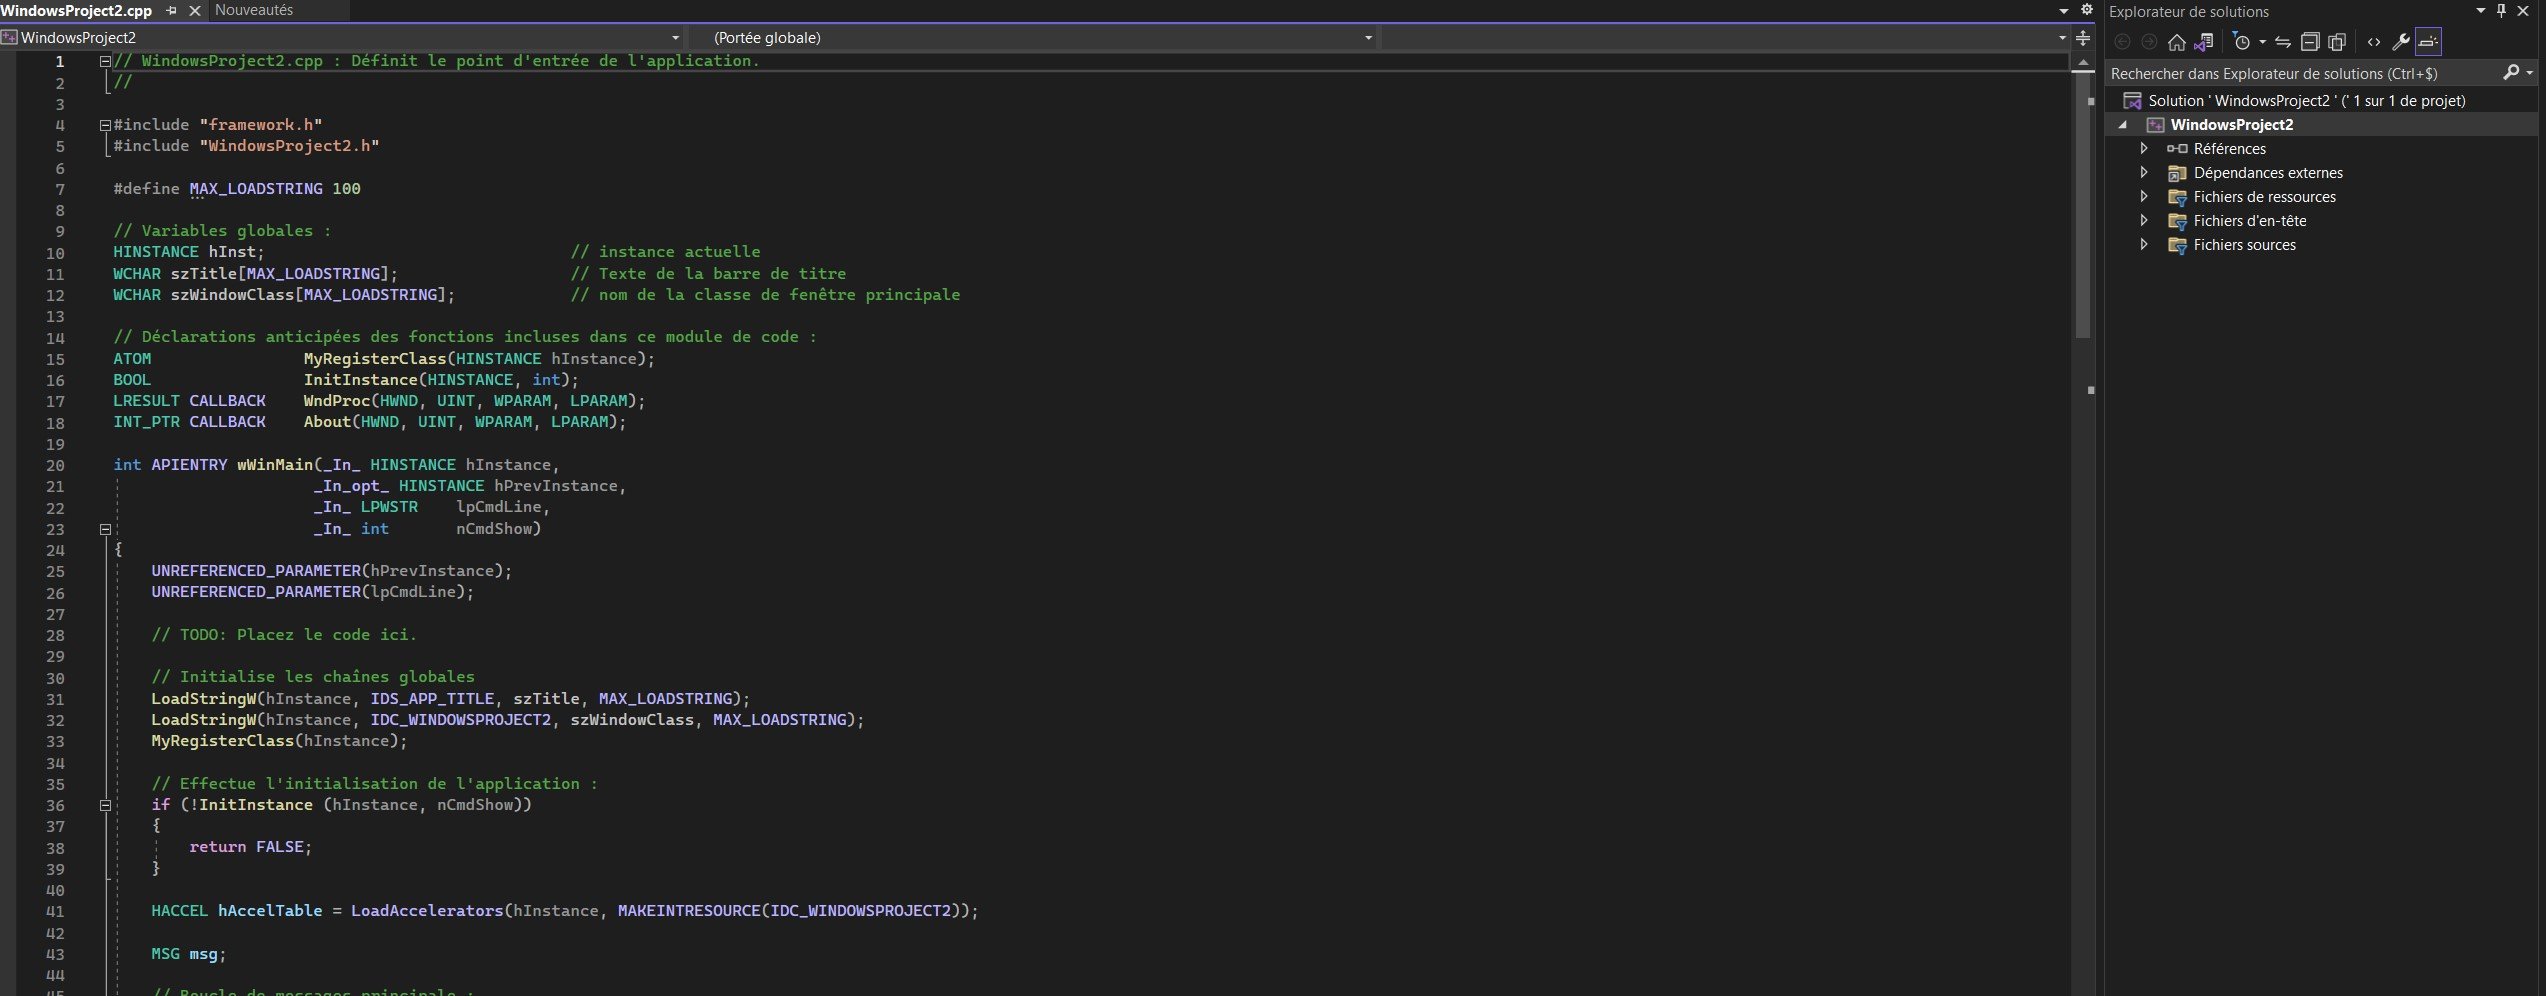Expand the Références node
Viewport: 2546px width, 996px height.
pyautogui.click(x=2143, y=148)
